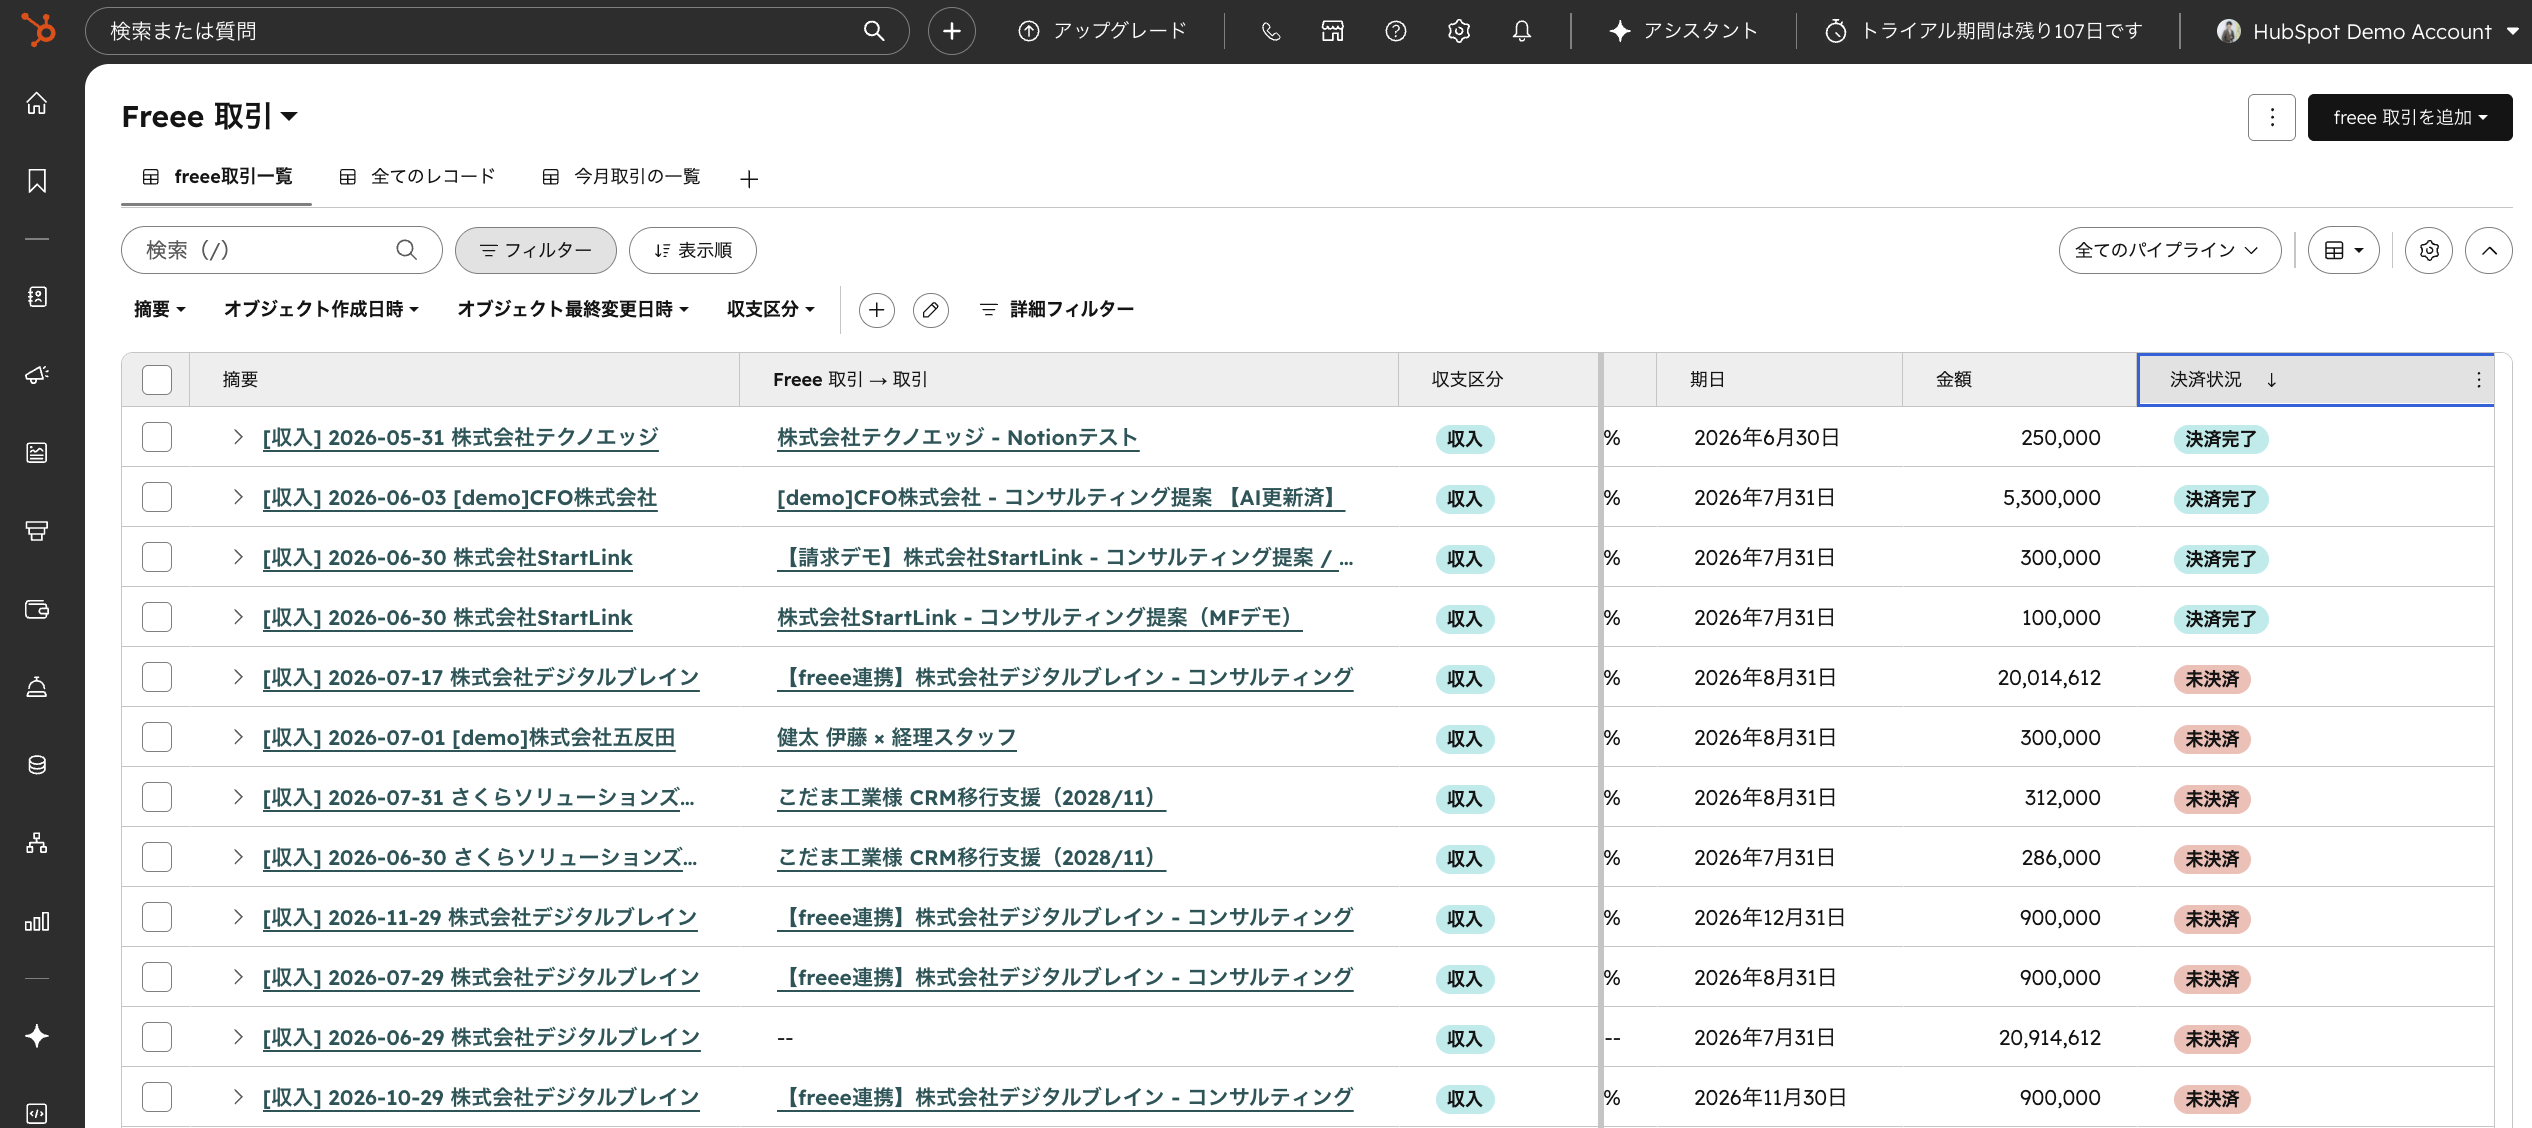Open the HubSpot Demo Account menu

pyautogui.click(x=2366, y=31)
